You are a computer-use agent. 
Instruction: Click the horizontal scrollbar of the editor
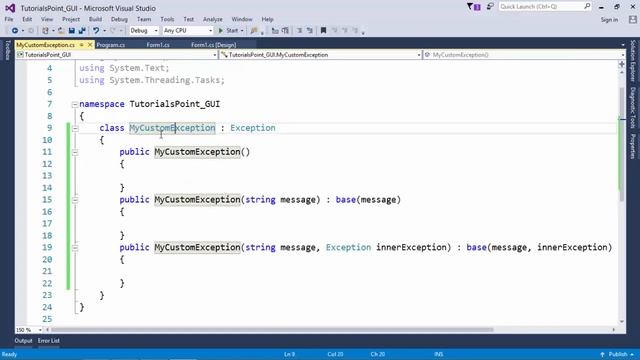[272, 329]
